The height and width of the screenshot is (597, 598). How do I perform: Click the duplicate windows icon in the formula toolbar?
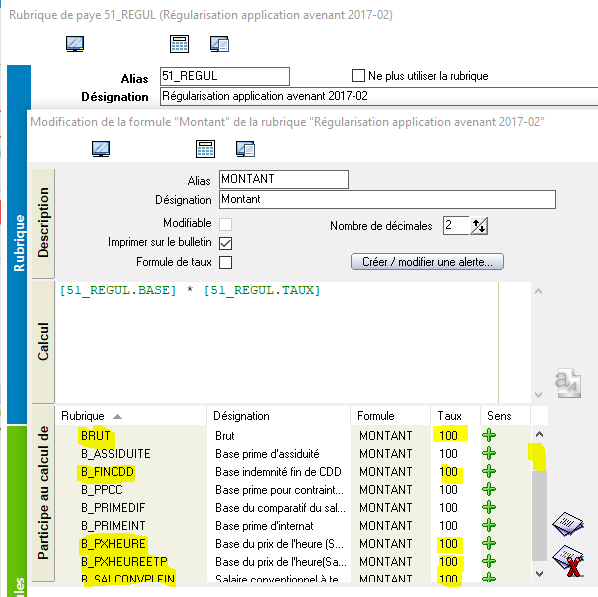coord(245,149)
